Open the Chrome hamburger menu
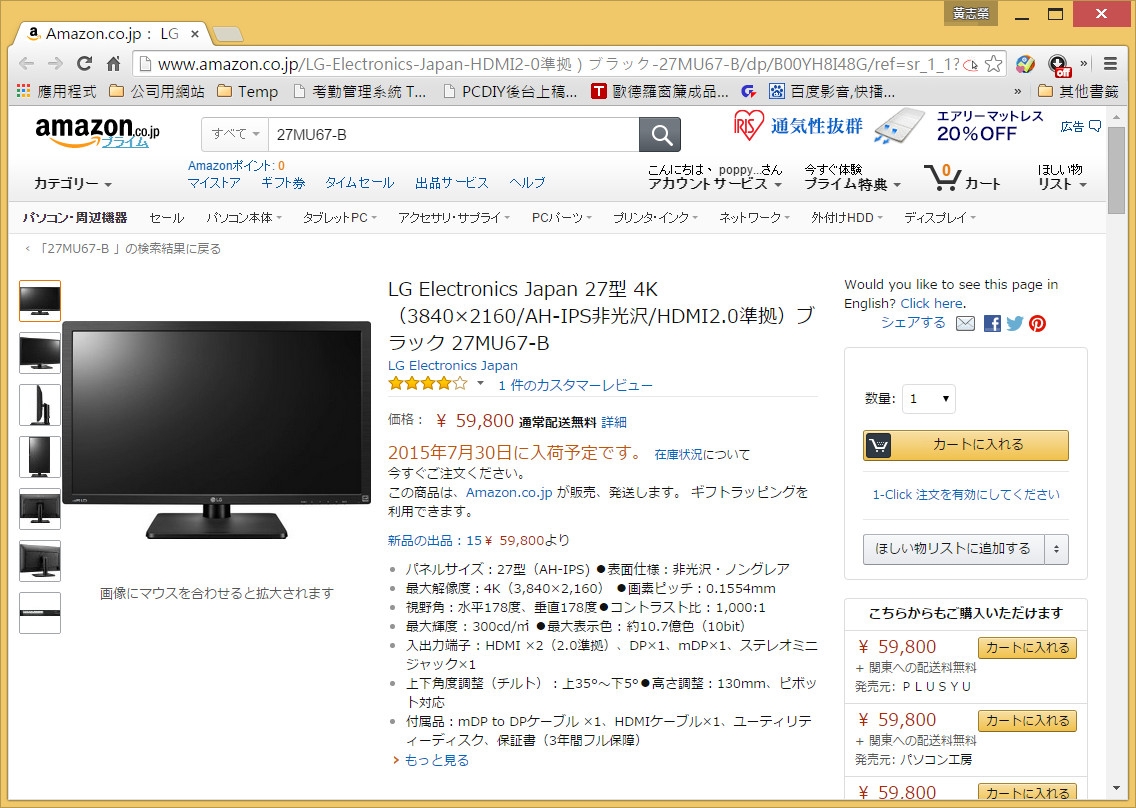 [1110, 64]
